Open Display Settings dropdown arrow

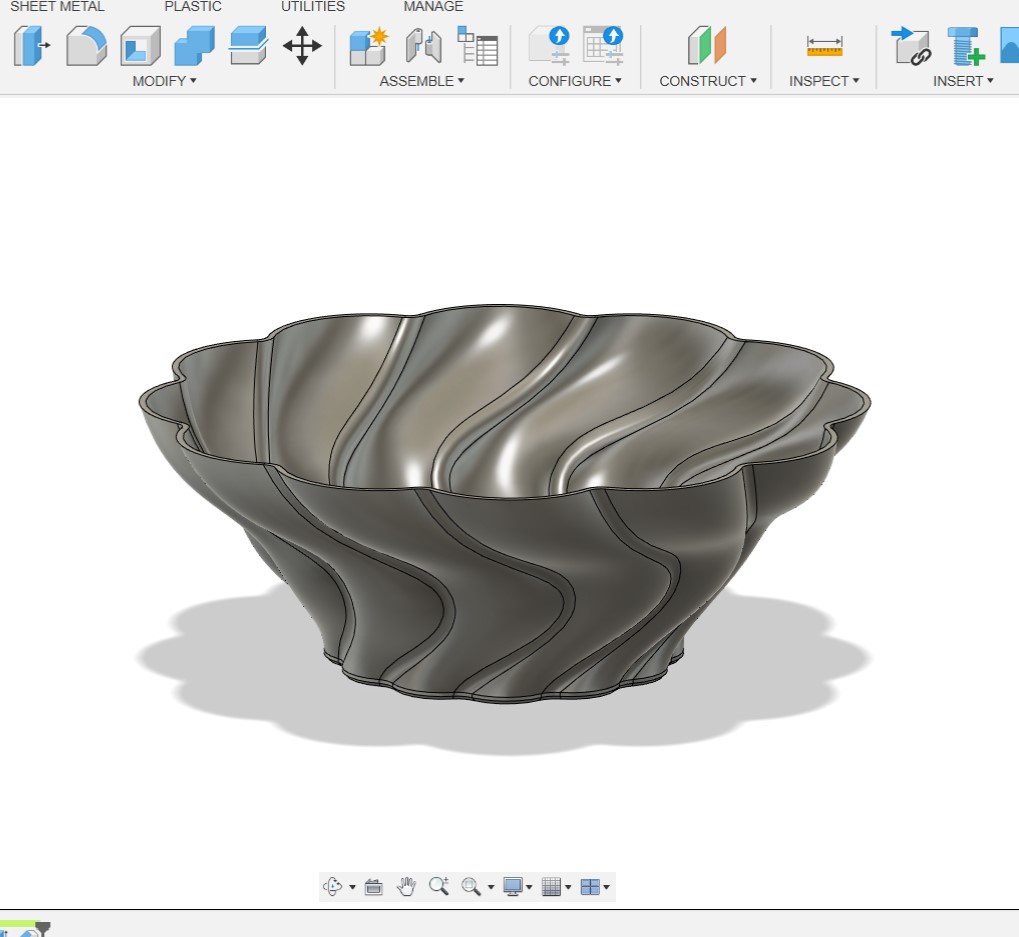529,887
